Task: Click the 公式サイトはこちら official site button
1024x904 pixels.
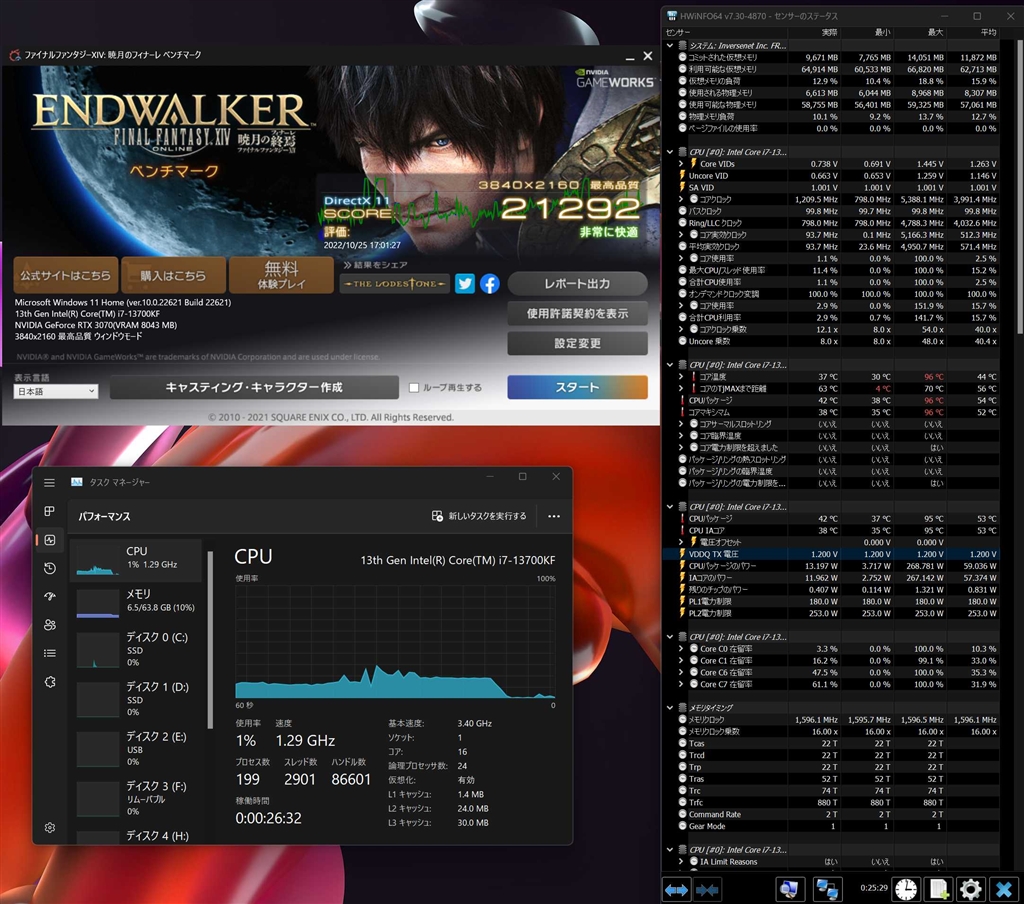Action: pos(65,275)
